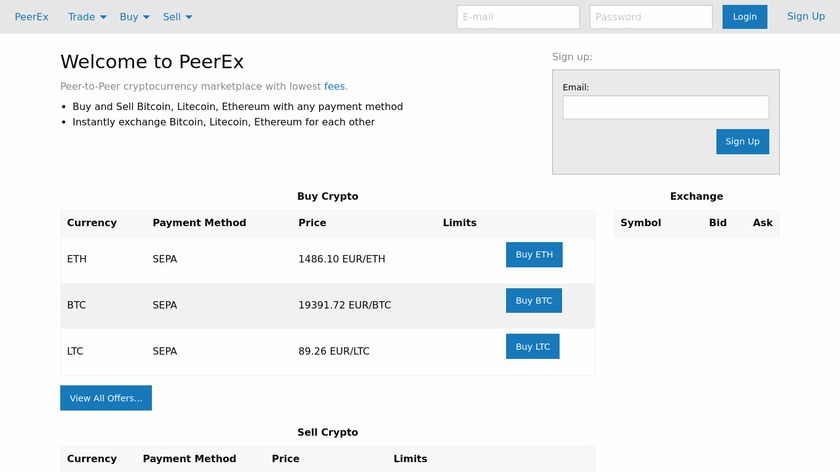Expand the Buy dropdown in navbar
840x472 pixels.
[134, 17]
